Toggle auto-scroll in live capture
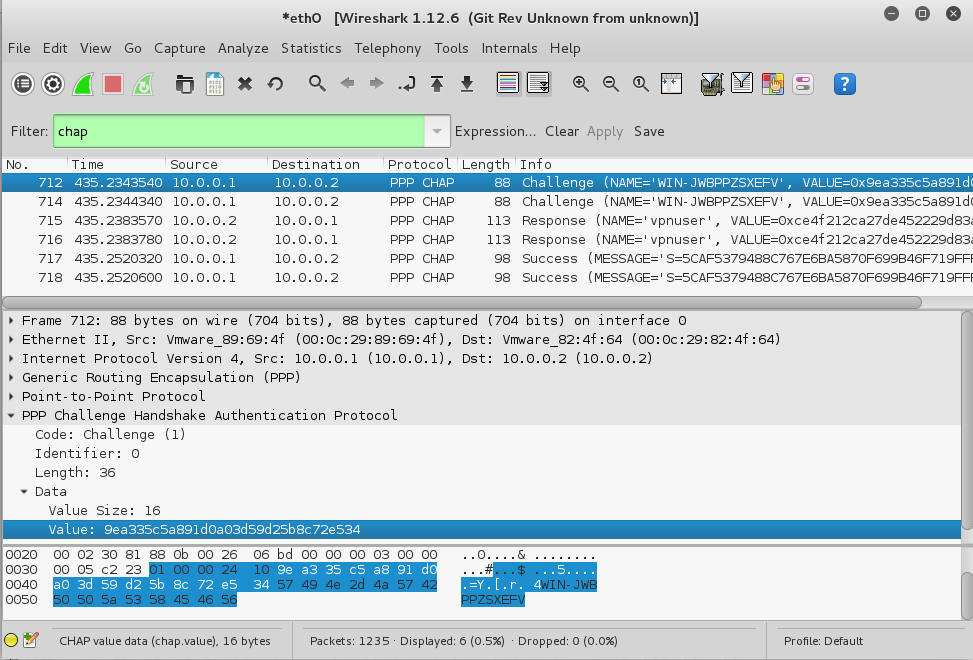The image size is (973, 660). 539,84
